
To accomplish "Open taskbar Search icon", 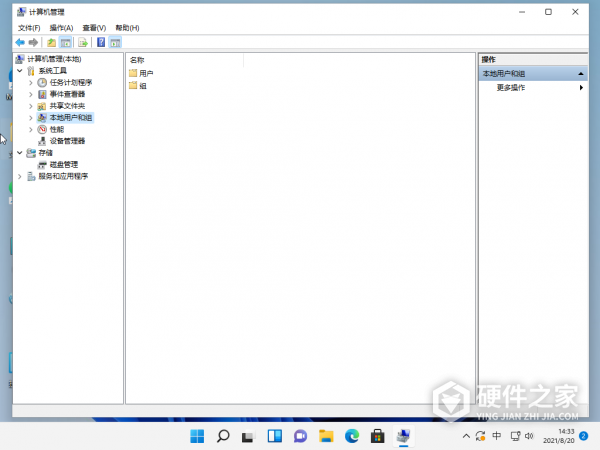I will click(223, 436).
